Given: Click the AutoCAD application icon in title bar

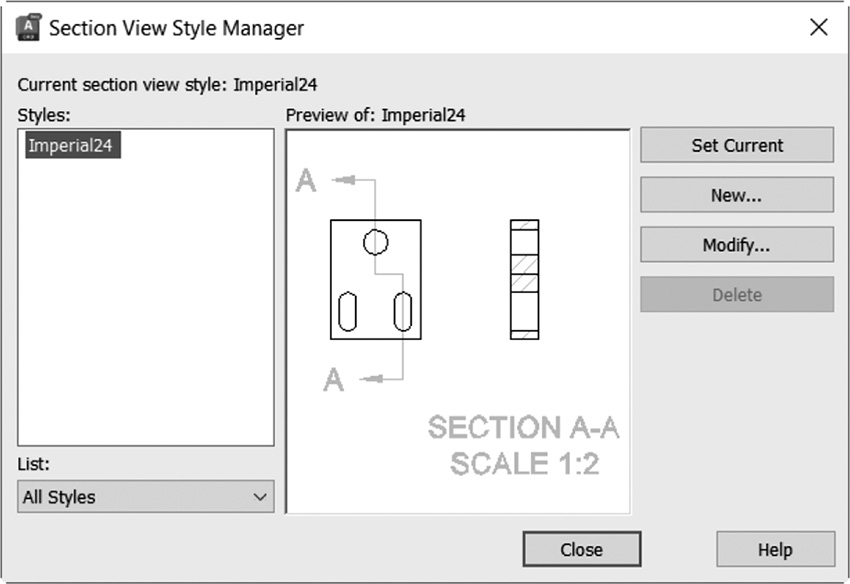Looking at the screenshot, I should click(x=28, y=28).
